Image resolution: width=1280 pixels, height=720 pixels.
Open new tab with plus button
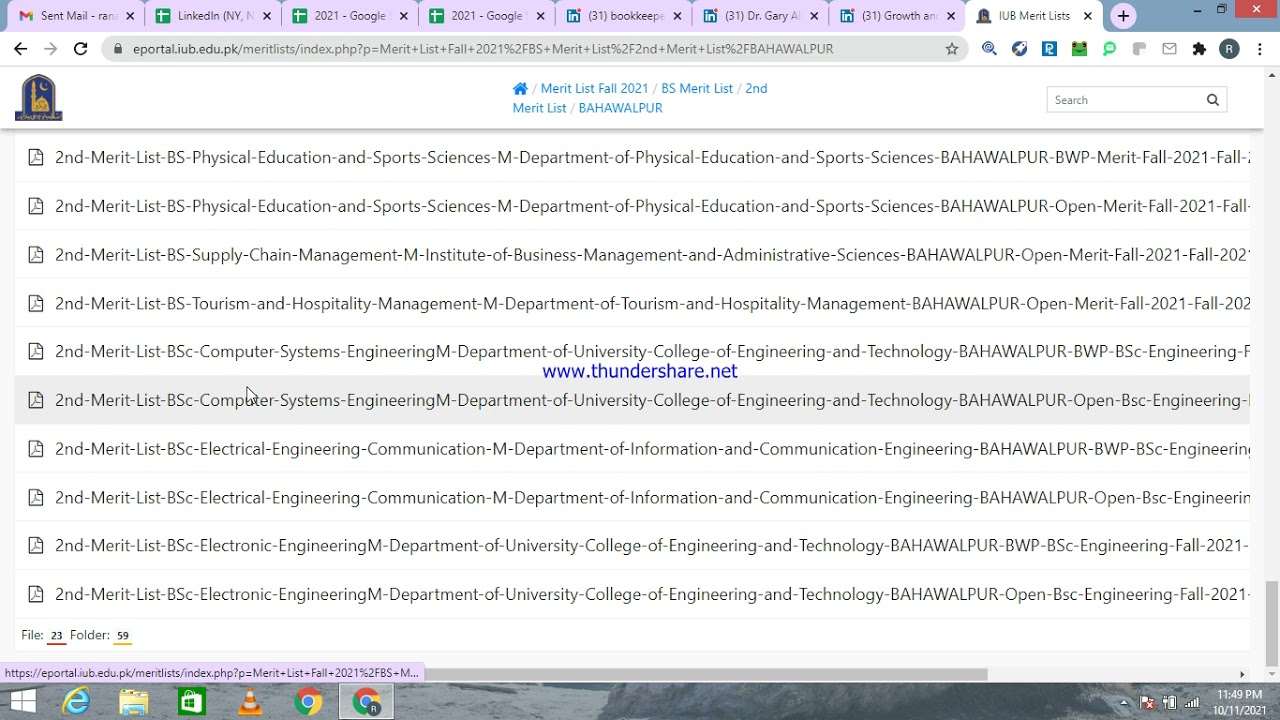coord(1123,16)
